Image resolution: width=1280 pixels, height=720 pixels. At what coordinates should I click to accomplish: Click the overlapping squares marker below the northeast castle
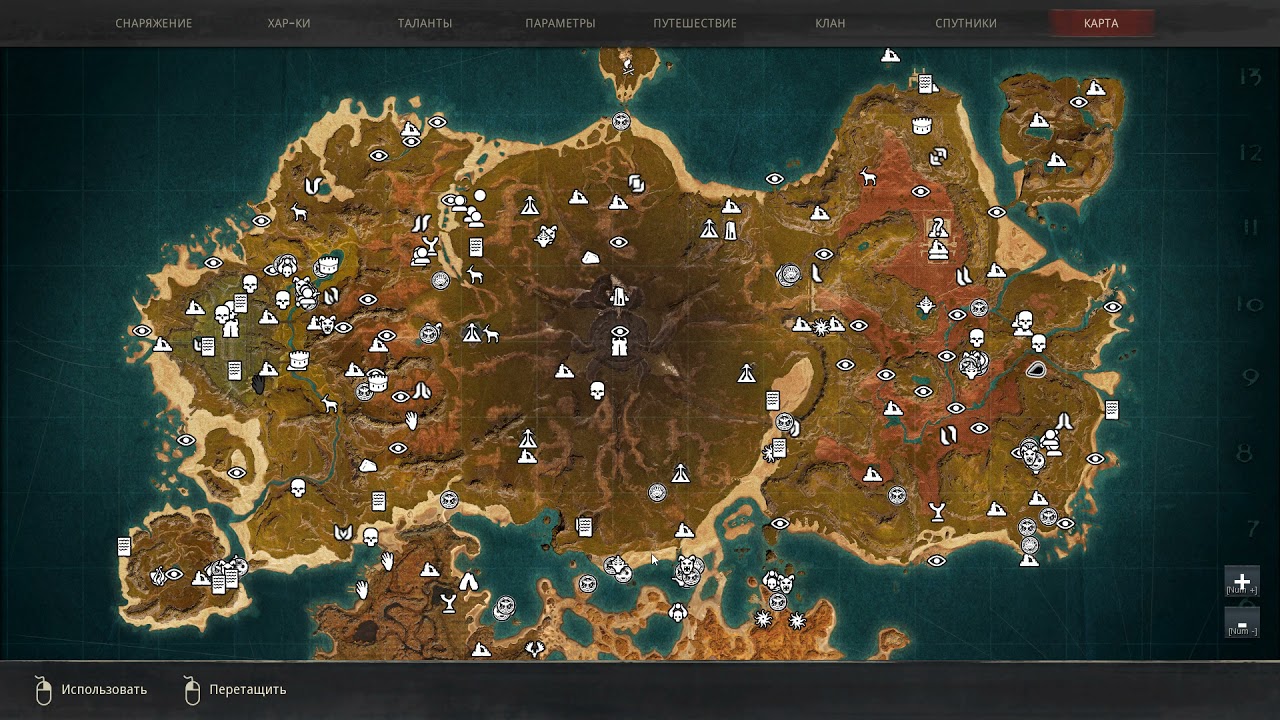(x=938, y=156)
